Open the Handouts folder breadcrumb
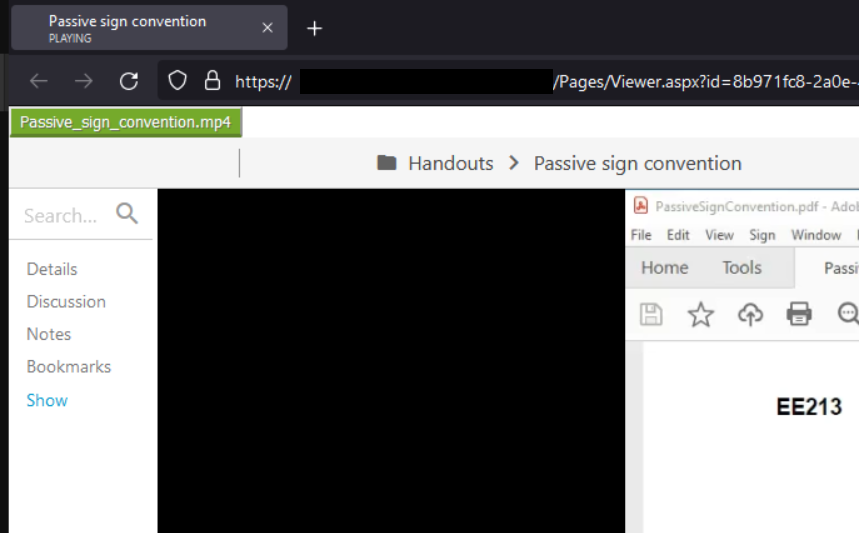This screenshot has width=860, height=533. (x=450, y=163)
